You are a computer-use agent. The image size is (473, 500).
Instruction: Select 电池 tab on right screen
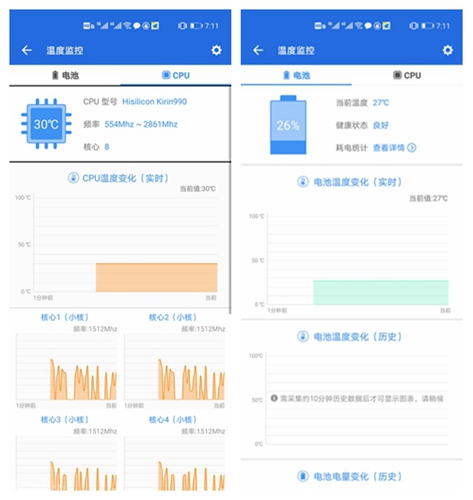point(296,75)
